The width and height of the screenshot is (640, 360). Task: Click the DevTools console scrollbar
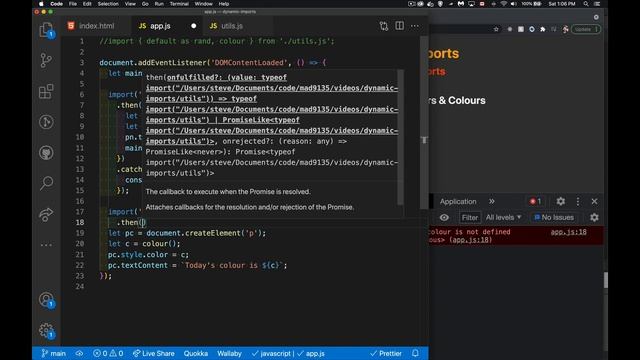606,280
